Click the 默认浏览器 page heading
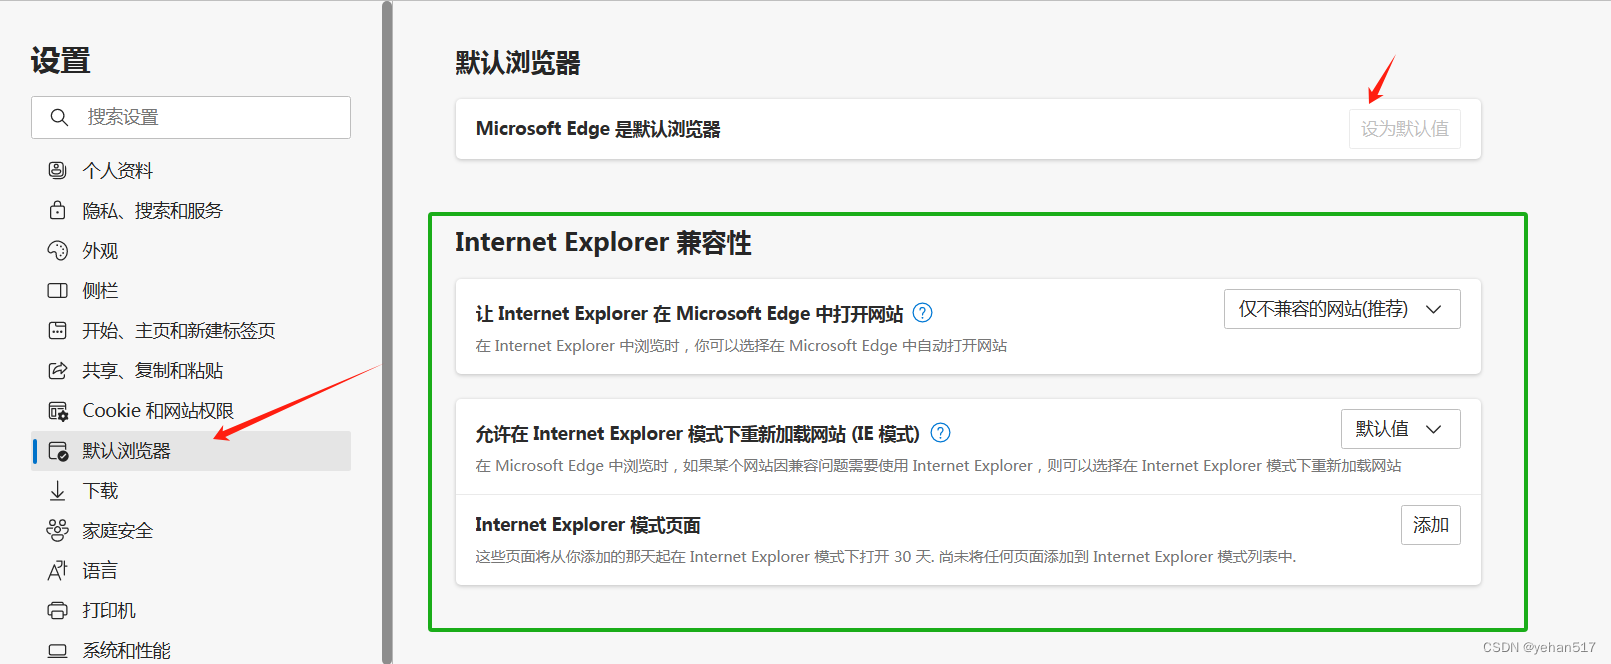This screenshot has width=1611, height=664. (518, 63)
